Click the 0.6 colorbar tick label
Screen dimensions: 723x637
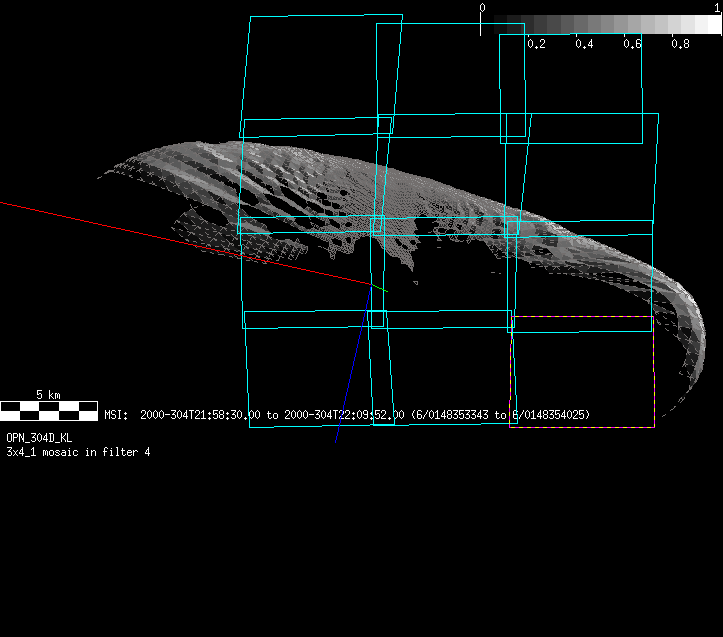coord(632,44)
